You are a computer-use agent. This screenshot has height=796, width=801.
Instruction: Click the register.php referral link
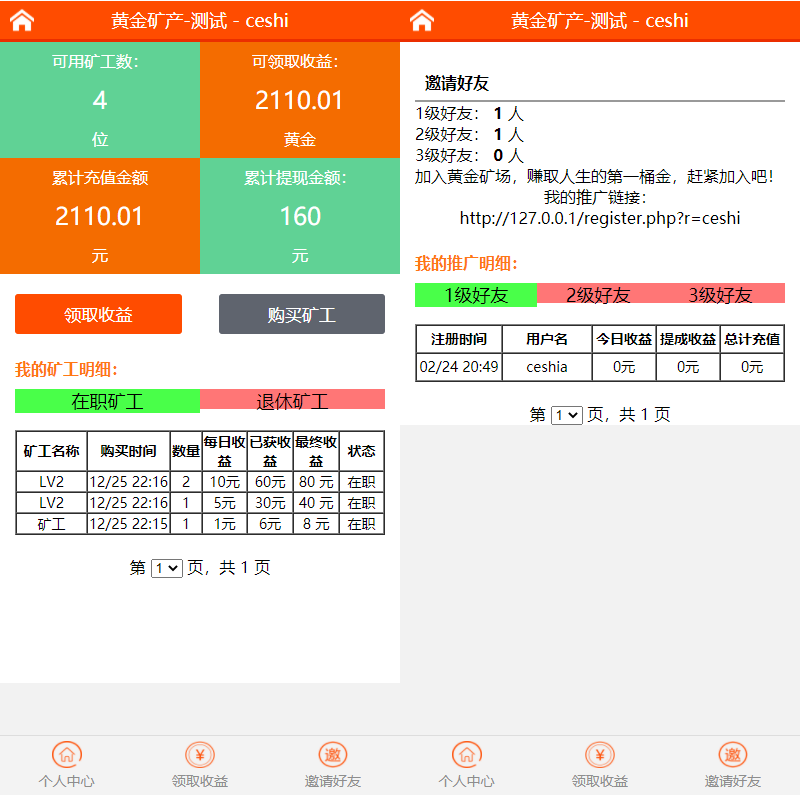(599, 218)
